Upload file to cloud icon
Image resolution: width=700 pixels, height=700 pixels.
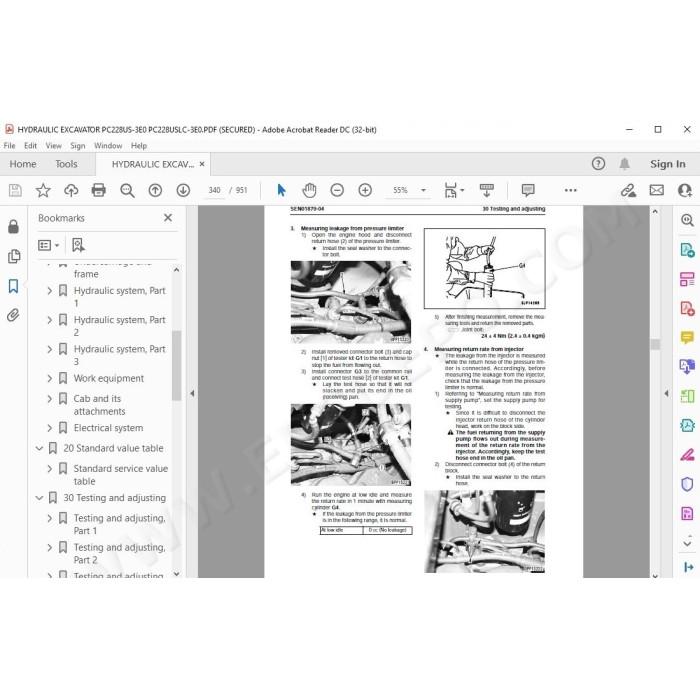coord(71,191)
